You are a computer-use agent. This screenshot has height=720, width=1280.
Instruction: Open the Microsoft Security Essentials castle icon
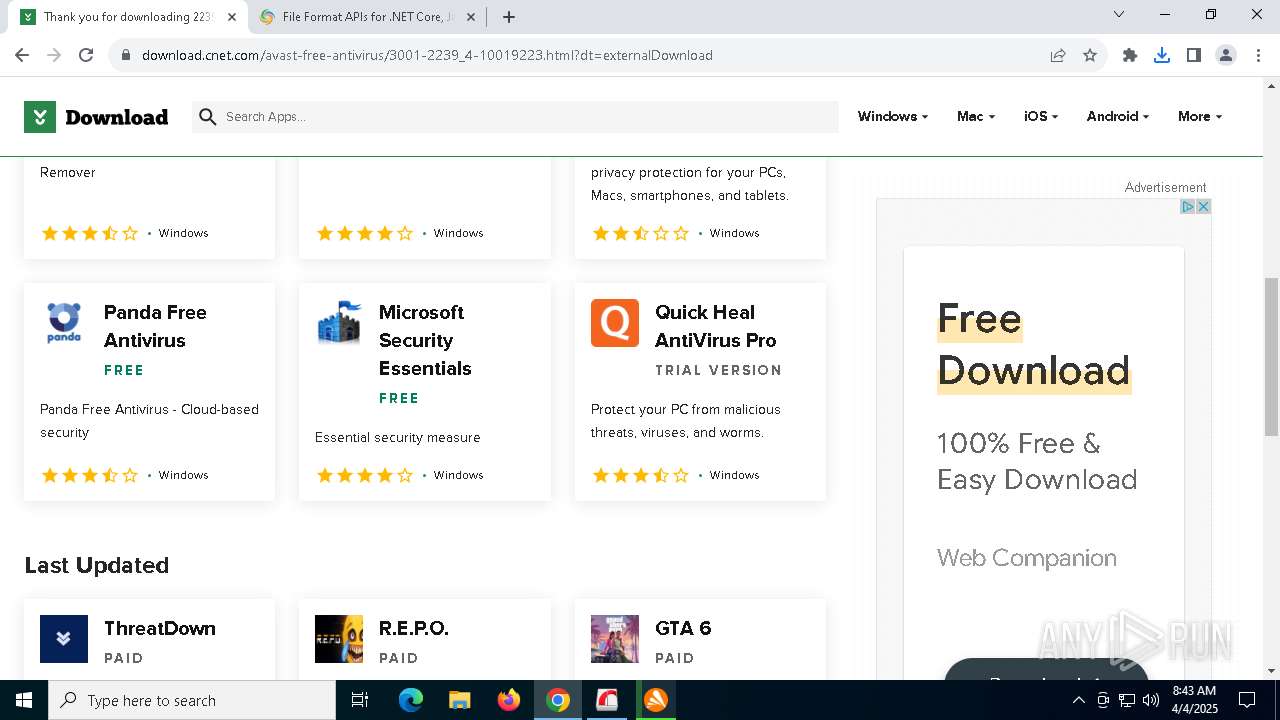(x=339, y=323)
